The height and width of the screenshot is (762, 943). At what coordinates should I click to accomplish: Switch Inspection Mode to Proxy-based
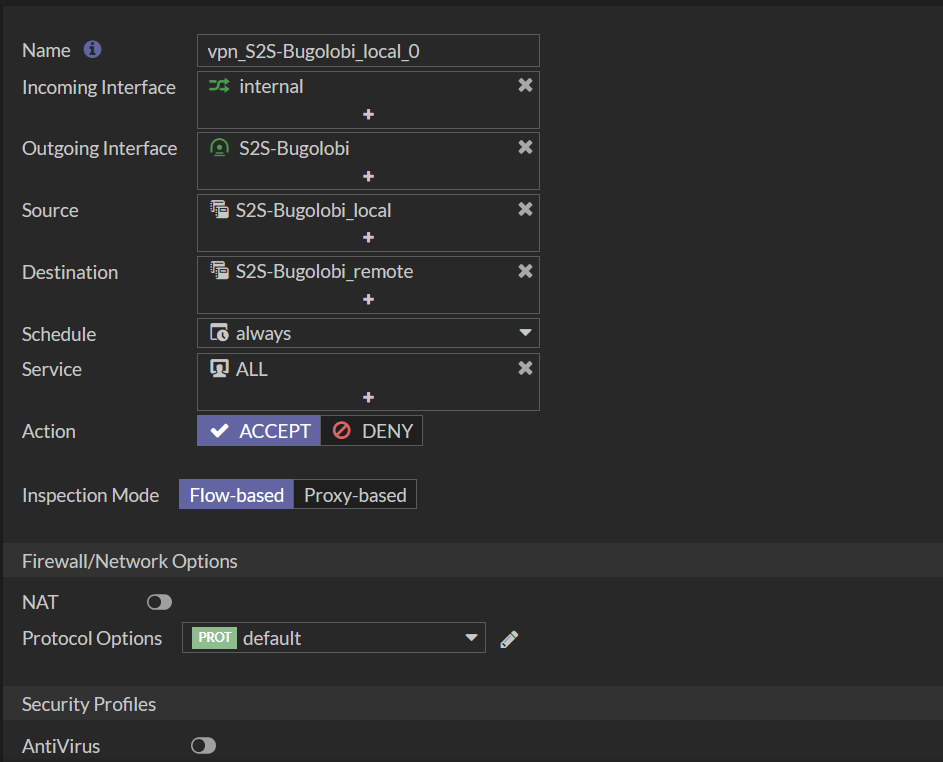[355, 495]
